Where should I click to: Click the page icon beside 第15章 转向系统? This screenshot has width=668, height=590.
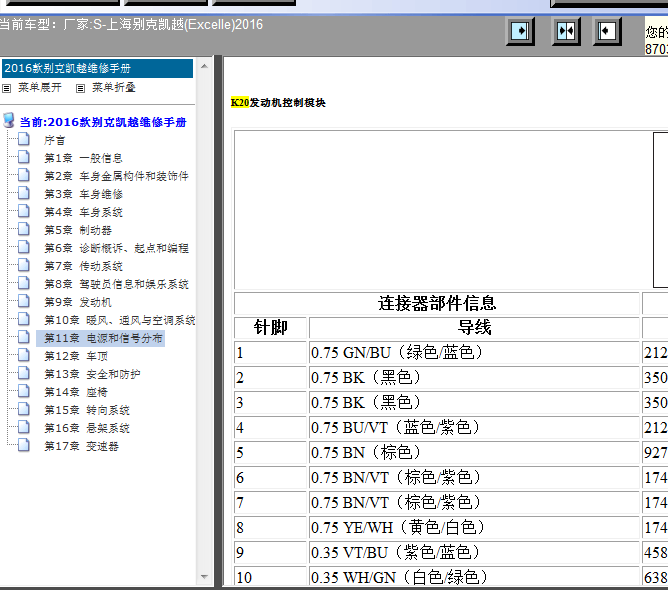[x=23, y=409]
